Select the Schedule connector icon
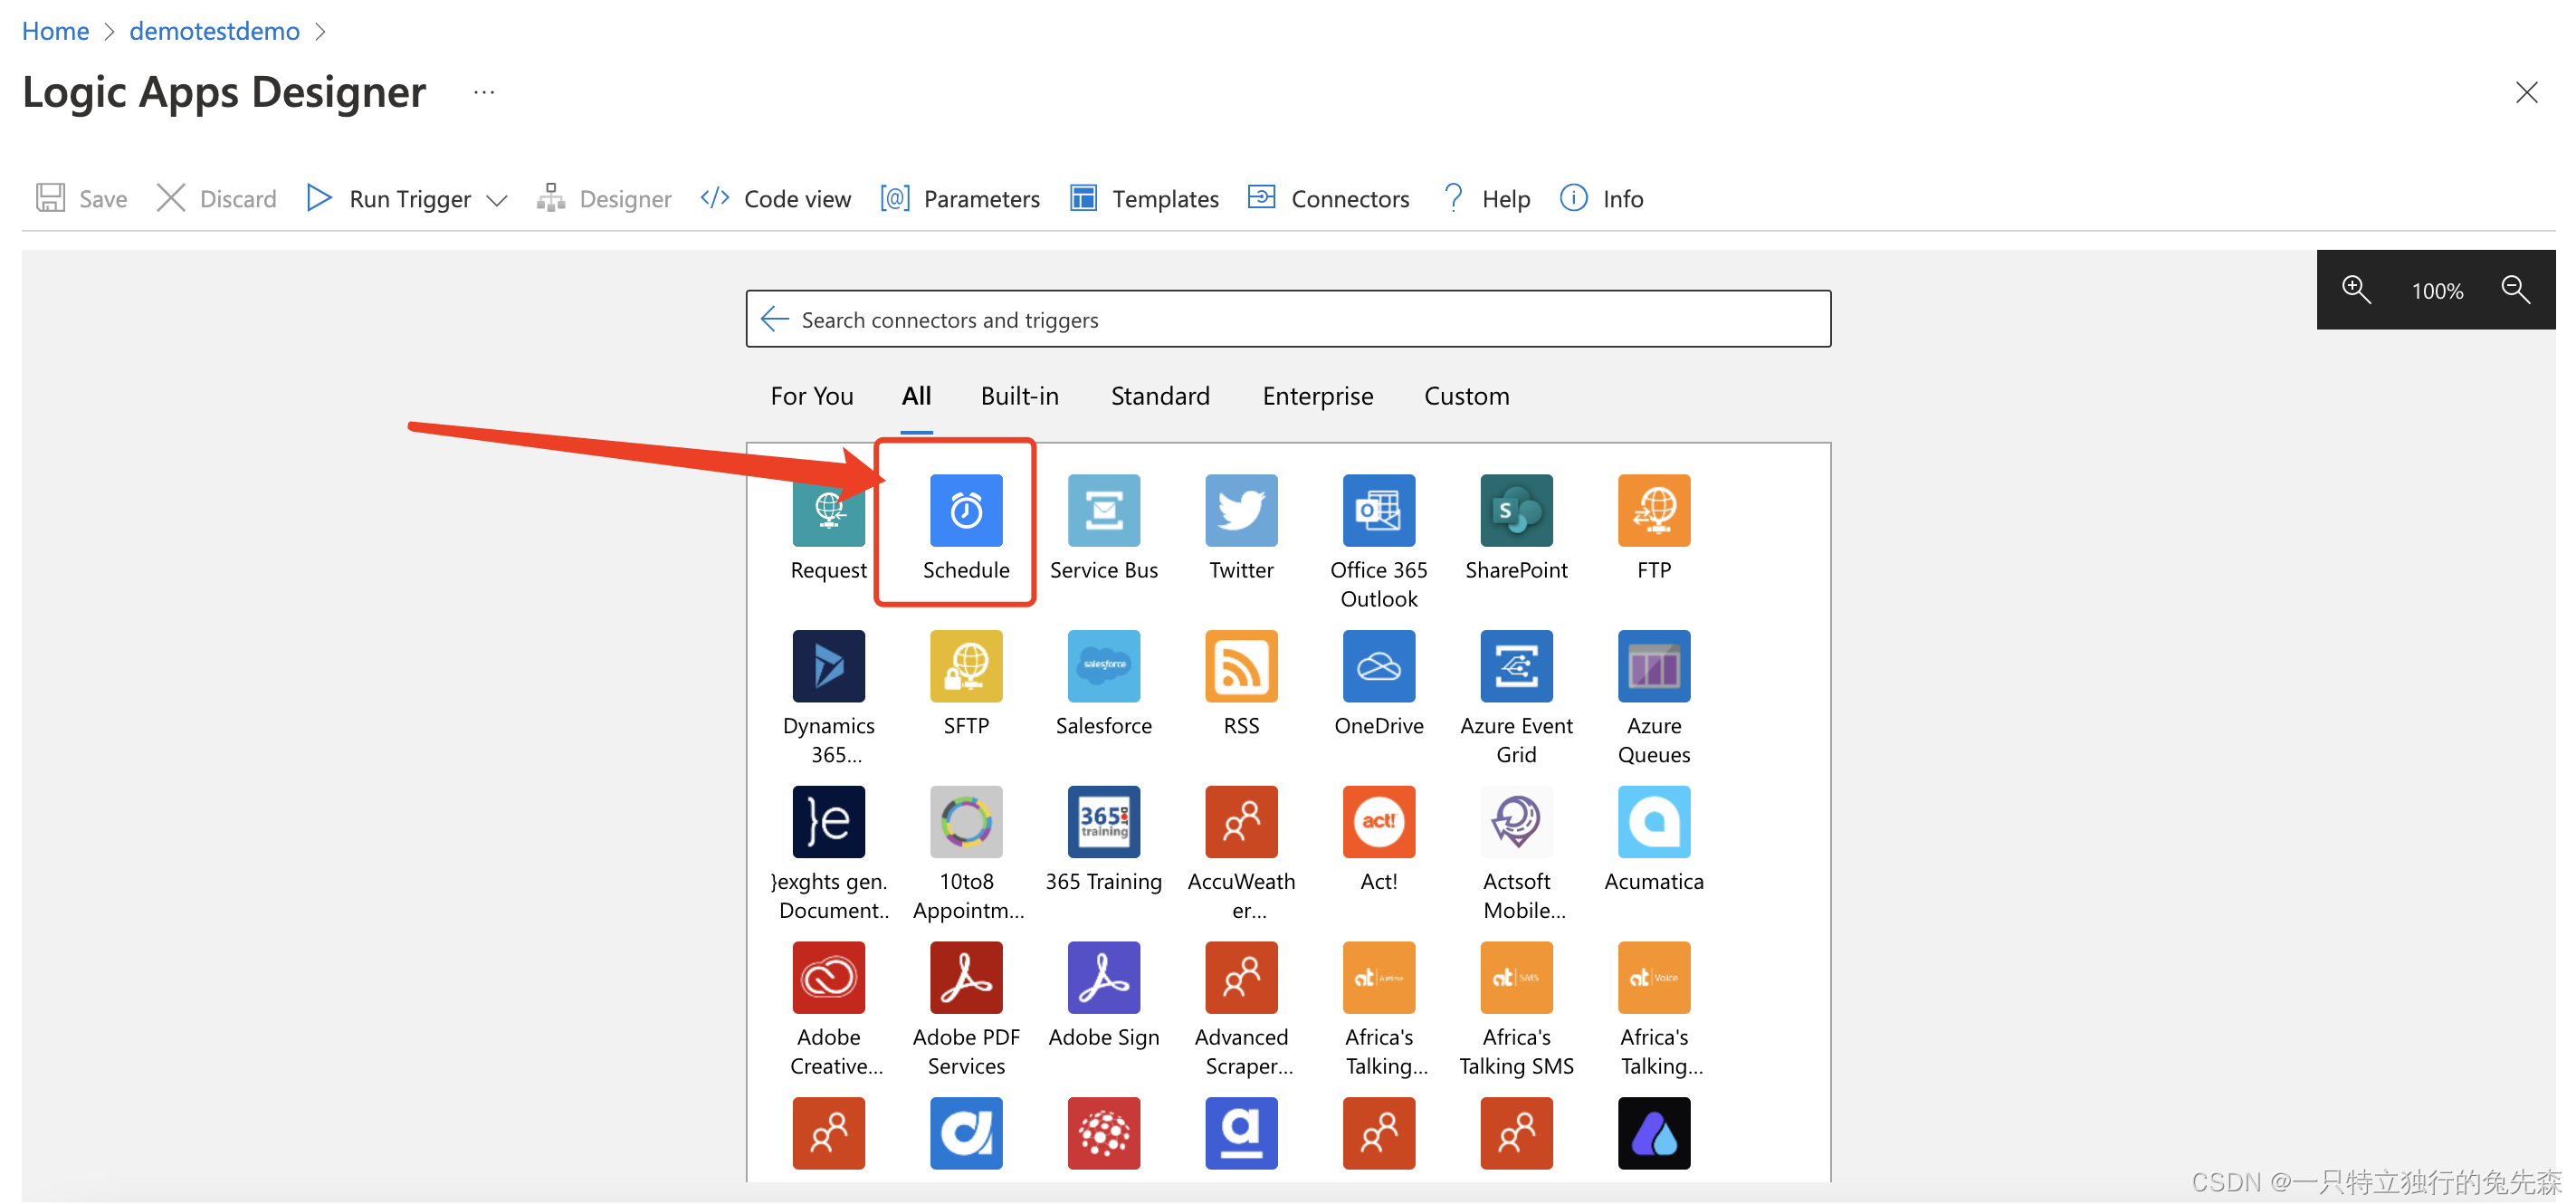Viewport: 2576px width, 1204px height. (x=965, y=511)
